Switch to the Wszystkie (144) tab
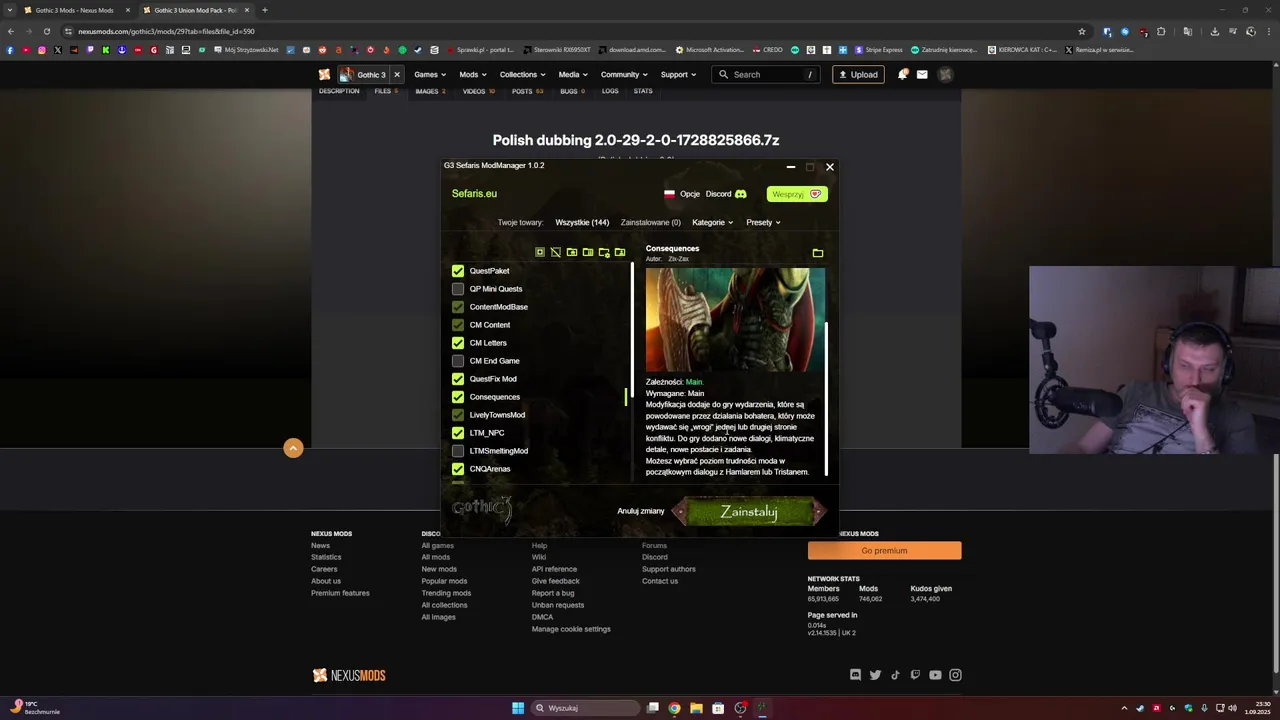Image resolution: width=1280 pixels, height=720 pixels. [582, 222]
